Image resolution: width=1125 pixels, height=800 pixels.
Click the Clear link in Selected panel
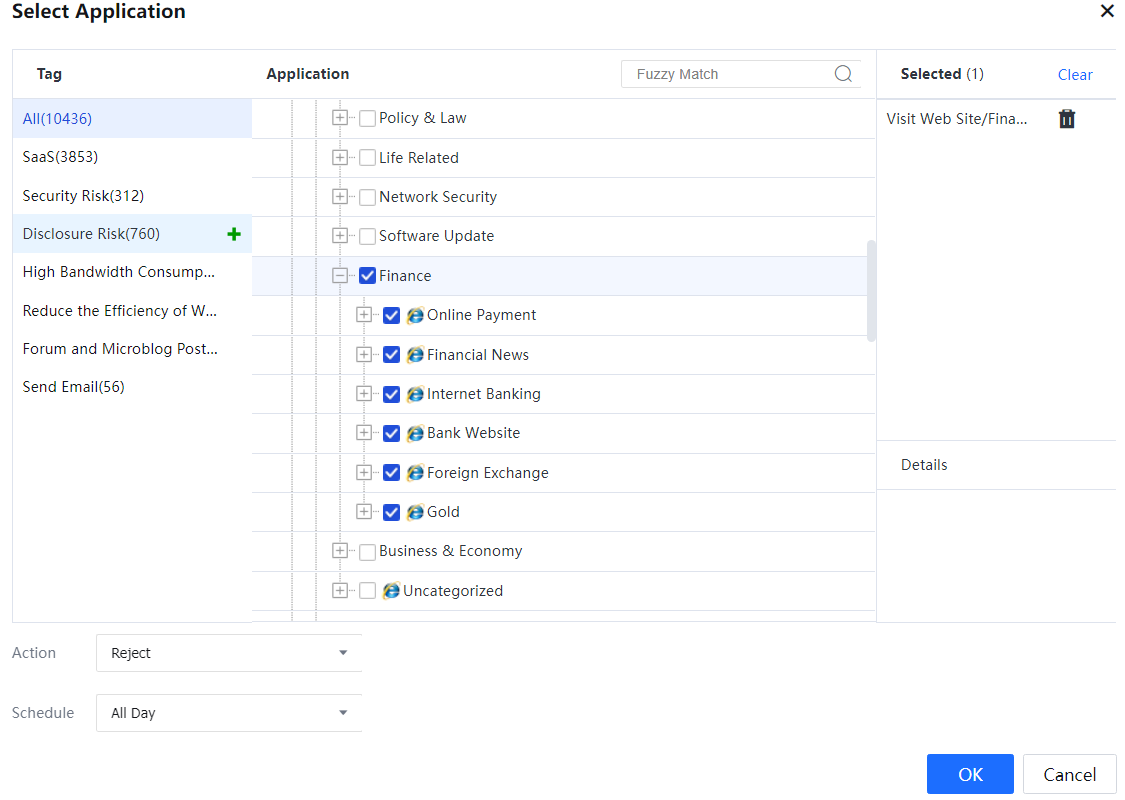tap(1075, 75)
